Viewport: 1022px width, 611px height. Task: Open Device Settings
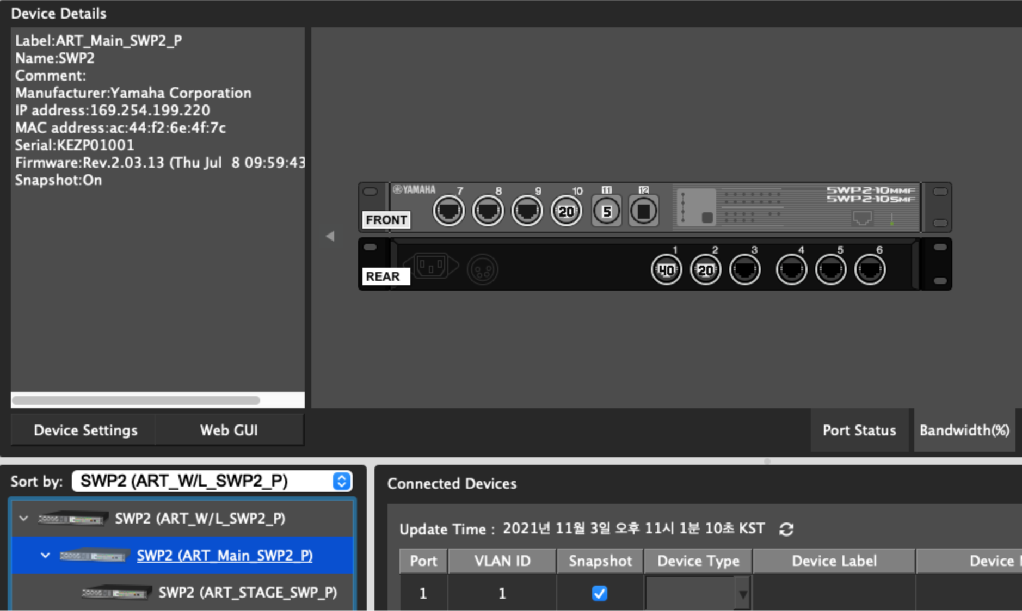85,430
